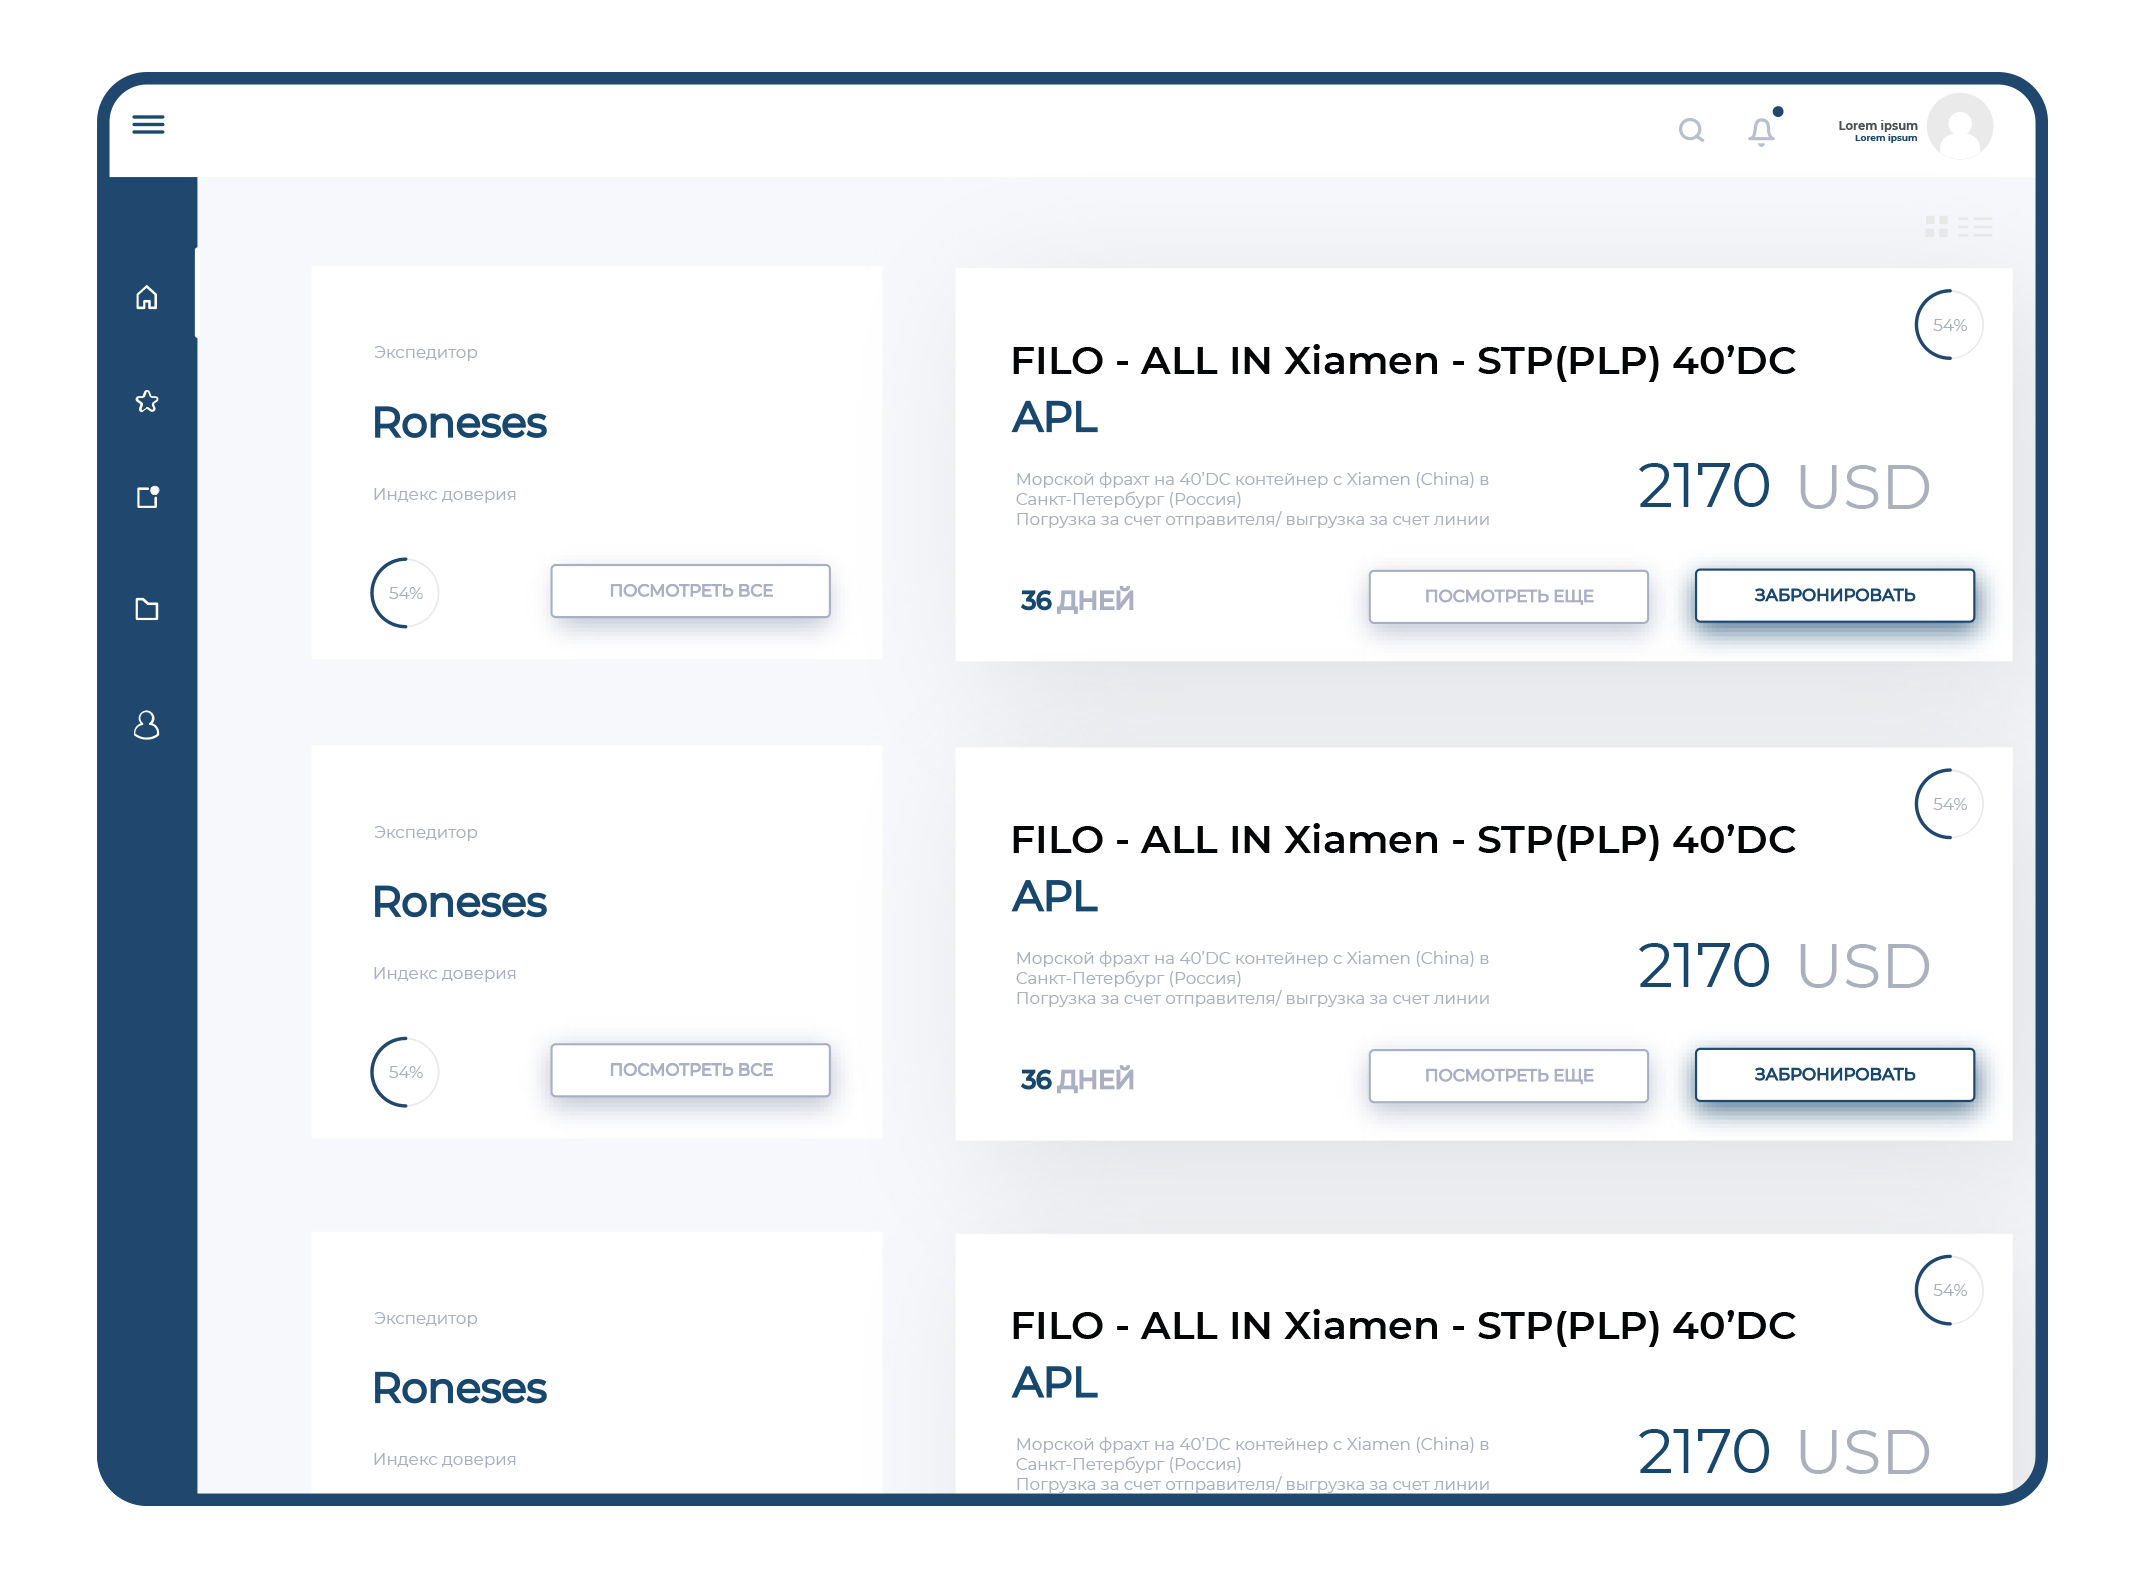Click ЗАБРОНИРОВАТЬ in second freight offer
This screenshot has height=1581, width=2149.
(1835, 1074)
